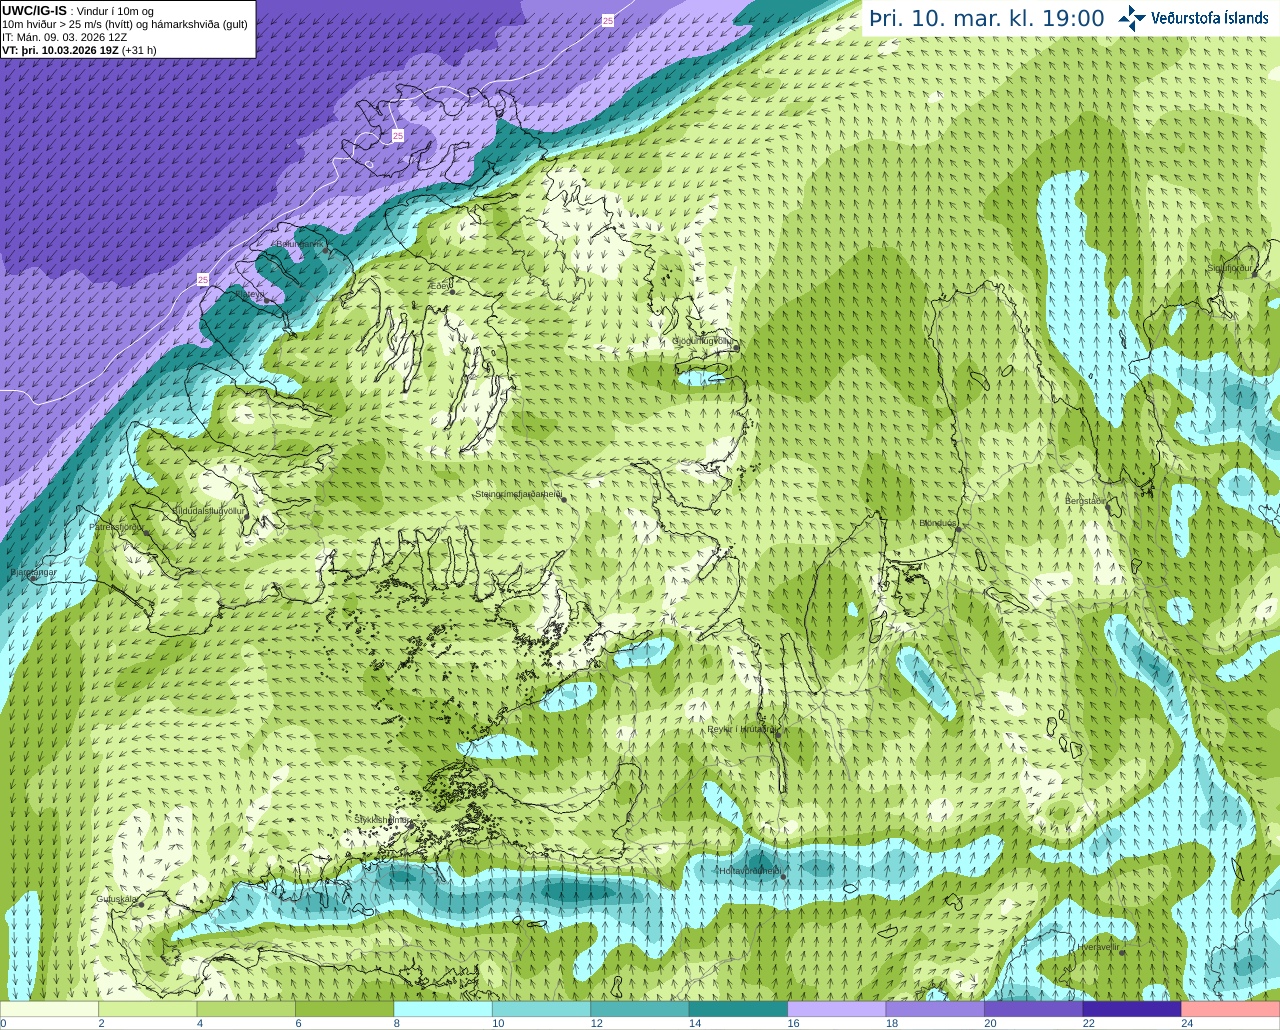Pick the medium purple 18–20 m/s legend swatch
Image resolution: width=1280 pixels, height=1030 pixels.
(936, 1009)
